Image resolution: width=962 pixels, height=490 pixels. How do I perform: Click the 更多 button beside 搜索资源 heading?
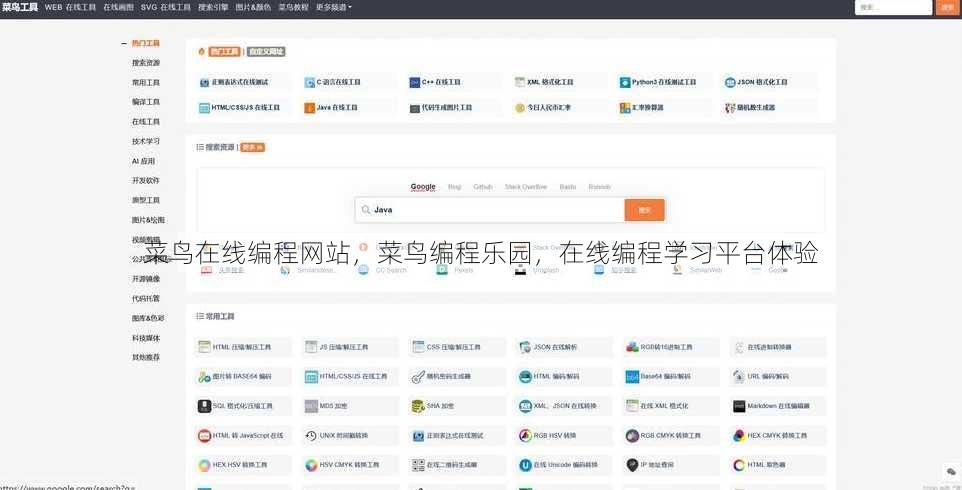pos(253,147)
